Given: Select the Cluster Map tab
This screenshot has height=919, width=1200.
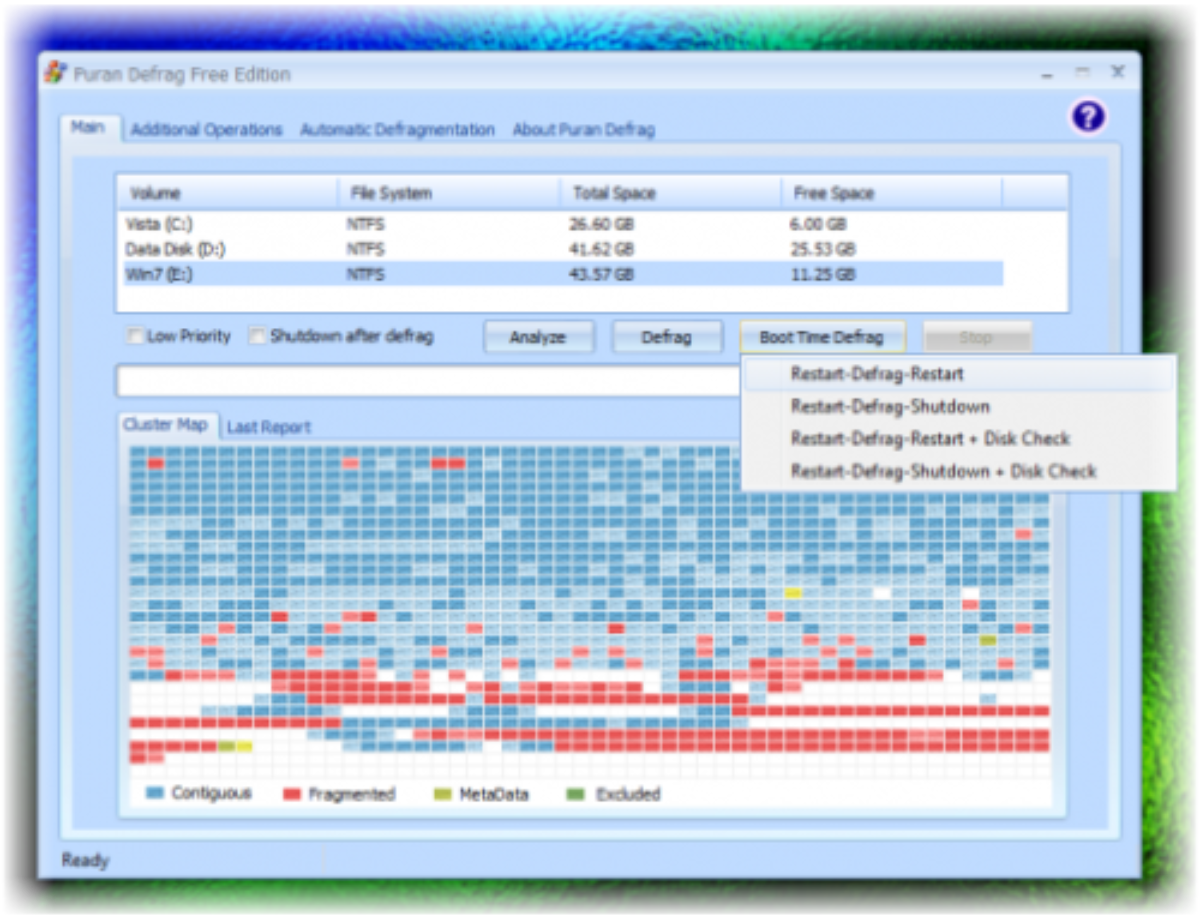Looking at the screenshot, I should [x=166, y=425].
